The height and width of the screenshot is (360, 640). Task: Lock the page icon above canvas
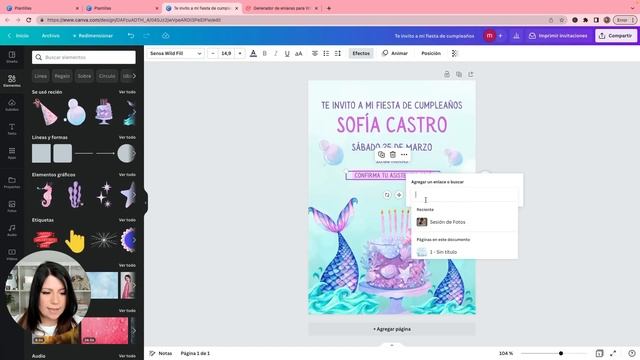(x=447, y=74)
